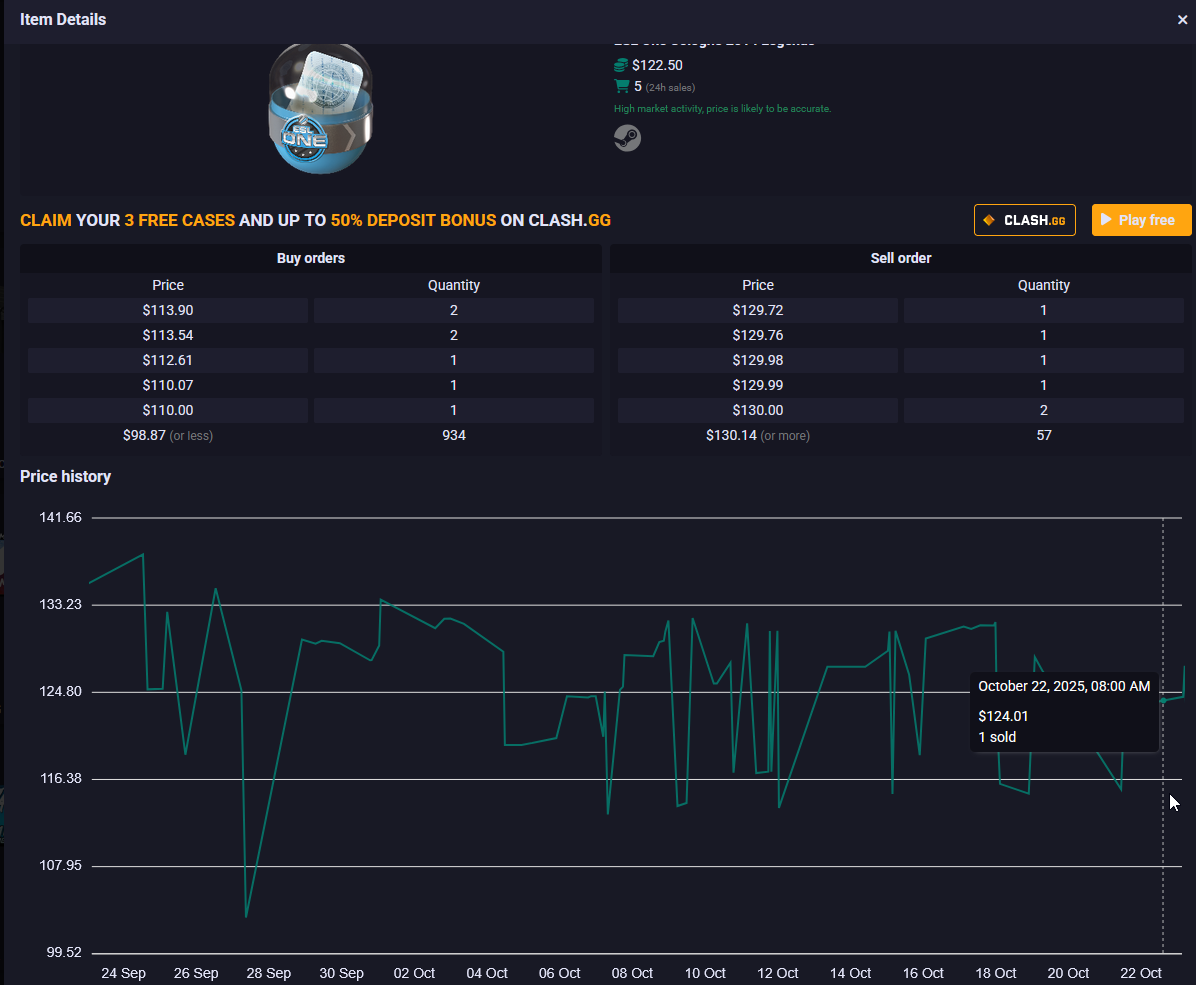
Task: Click the Clash.gg promo banner text
Action: coord(315,220)
